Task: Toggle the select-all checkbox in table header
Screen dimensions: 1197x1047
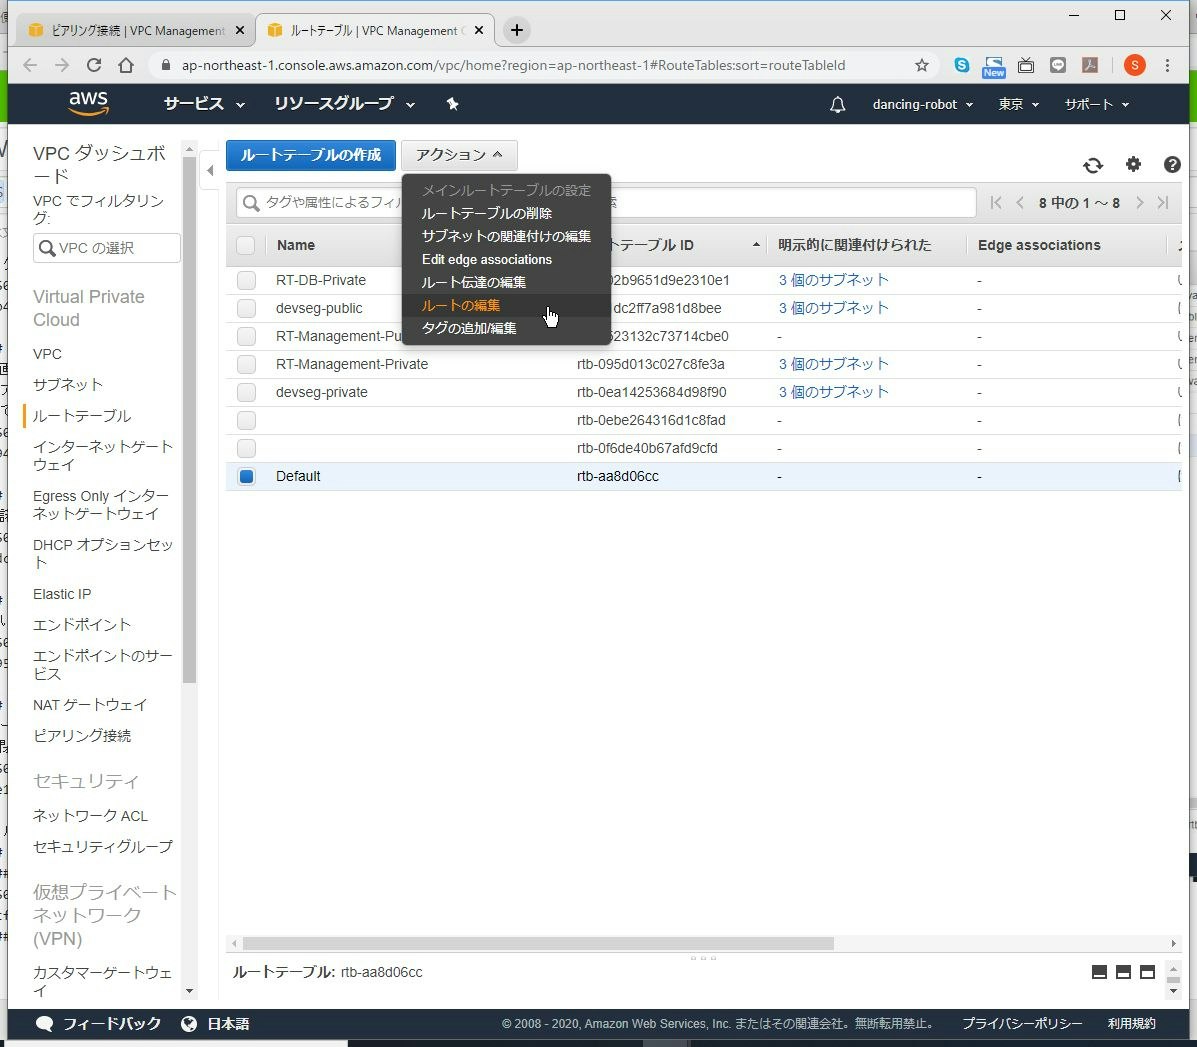Action: point(246,245)
